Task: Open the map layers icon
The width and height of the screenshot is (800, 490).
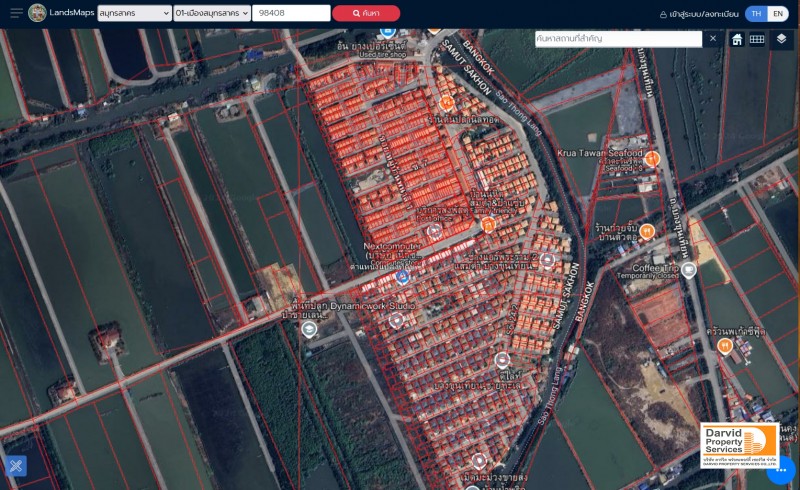Action: (781, 39)
